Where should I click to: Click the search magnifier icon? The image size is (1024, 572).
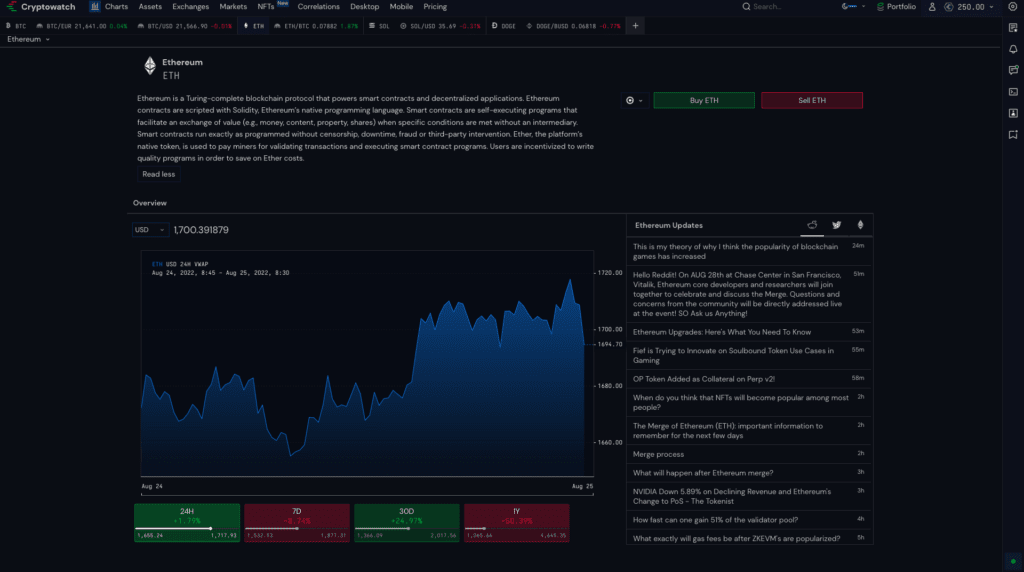point(746,7)
